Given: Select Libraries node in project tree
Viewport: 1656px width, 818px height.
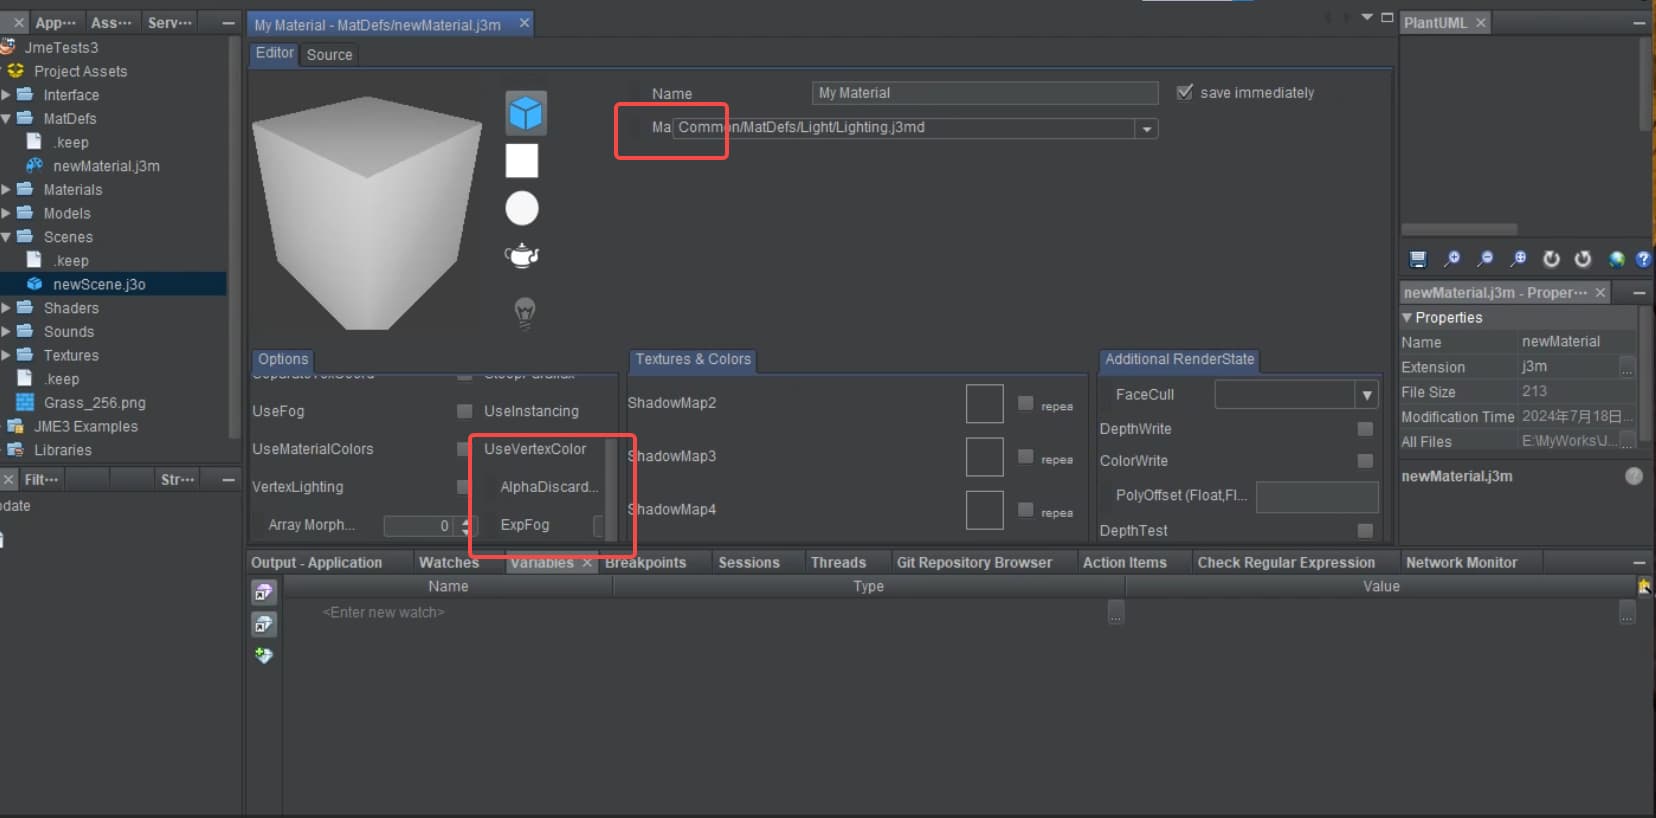Looking at the screenshot, I should (62, 450).
